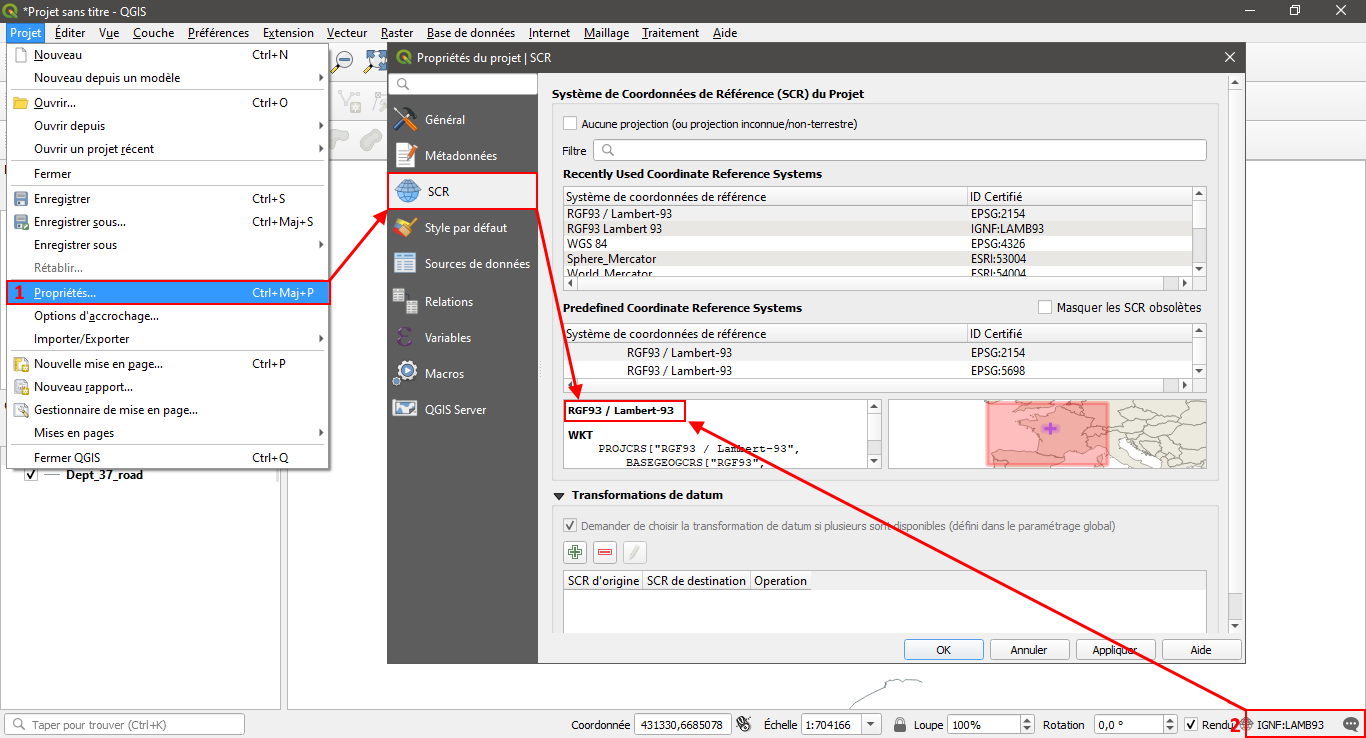Toggle the Rendu checkbox in status bar
Screen dimensions: 1366x738
point(1190,724)
